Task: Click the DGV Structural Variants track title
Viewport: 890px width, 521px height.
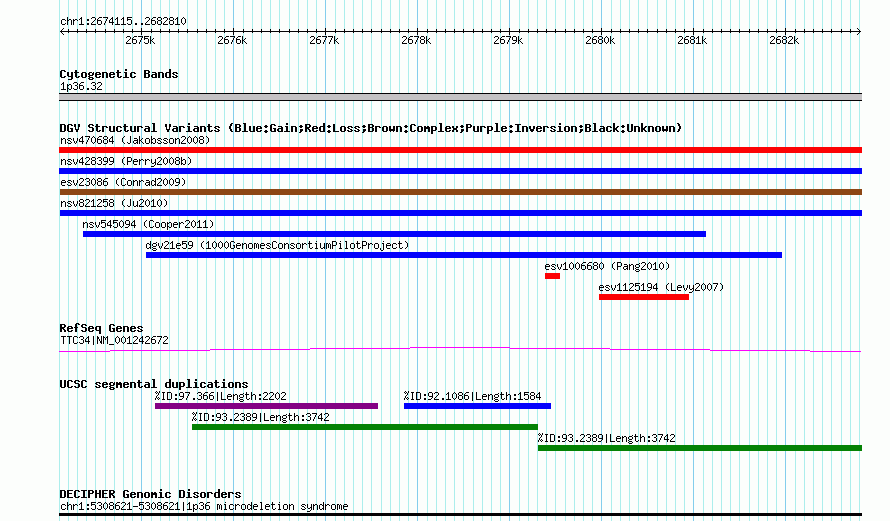Action: click(371, 128)
